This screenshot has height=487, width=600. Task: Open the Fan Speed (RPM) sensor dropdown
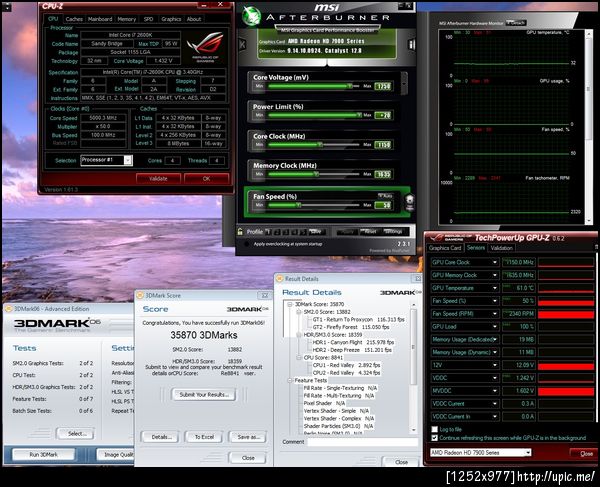(x=494, y=314)
